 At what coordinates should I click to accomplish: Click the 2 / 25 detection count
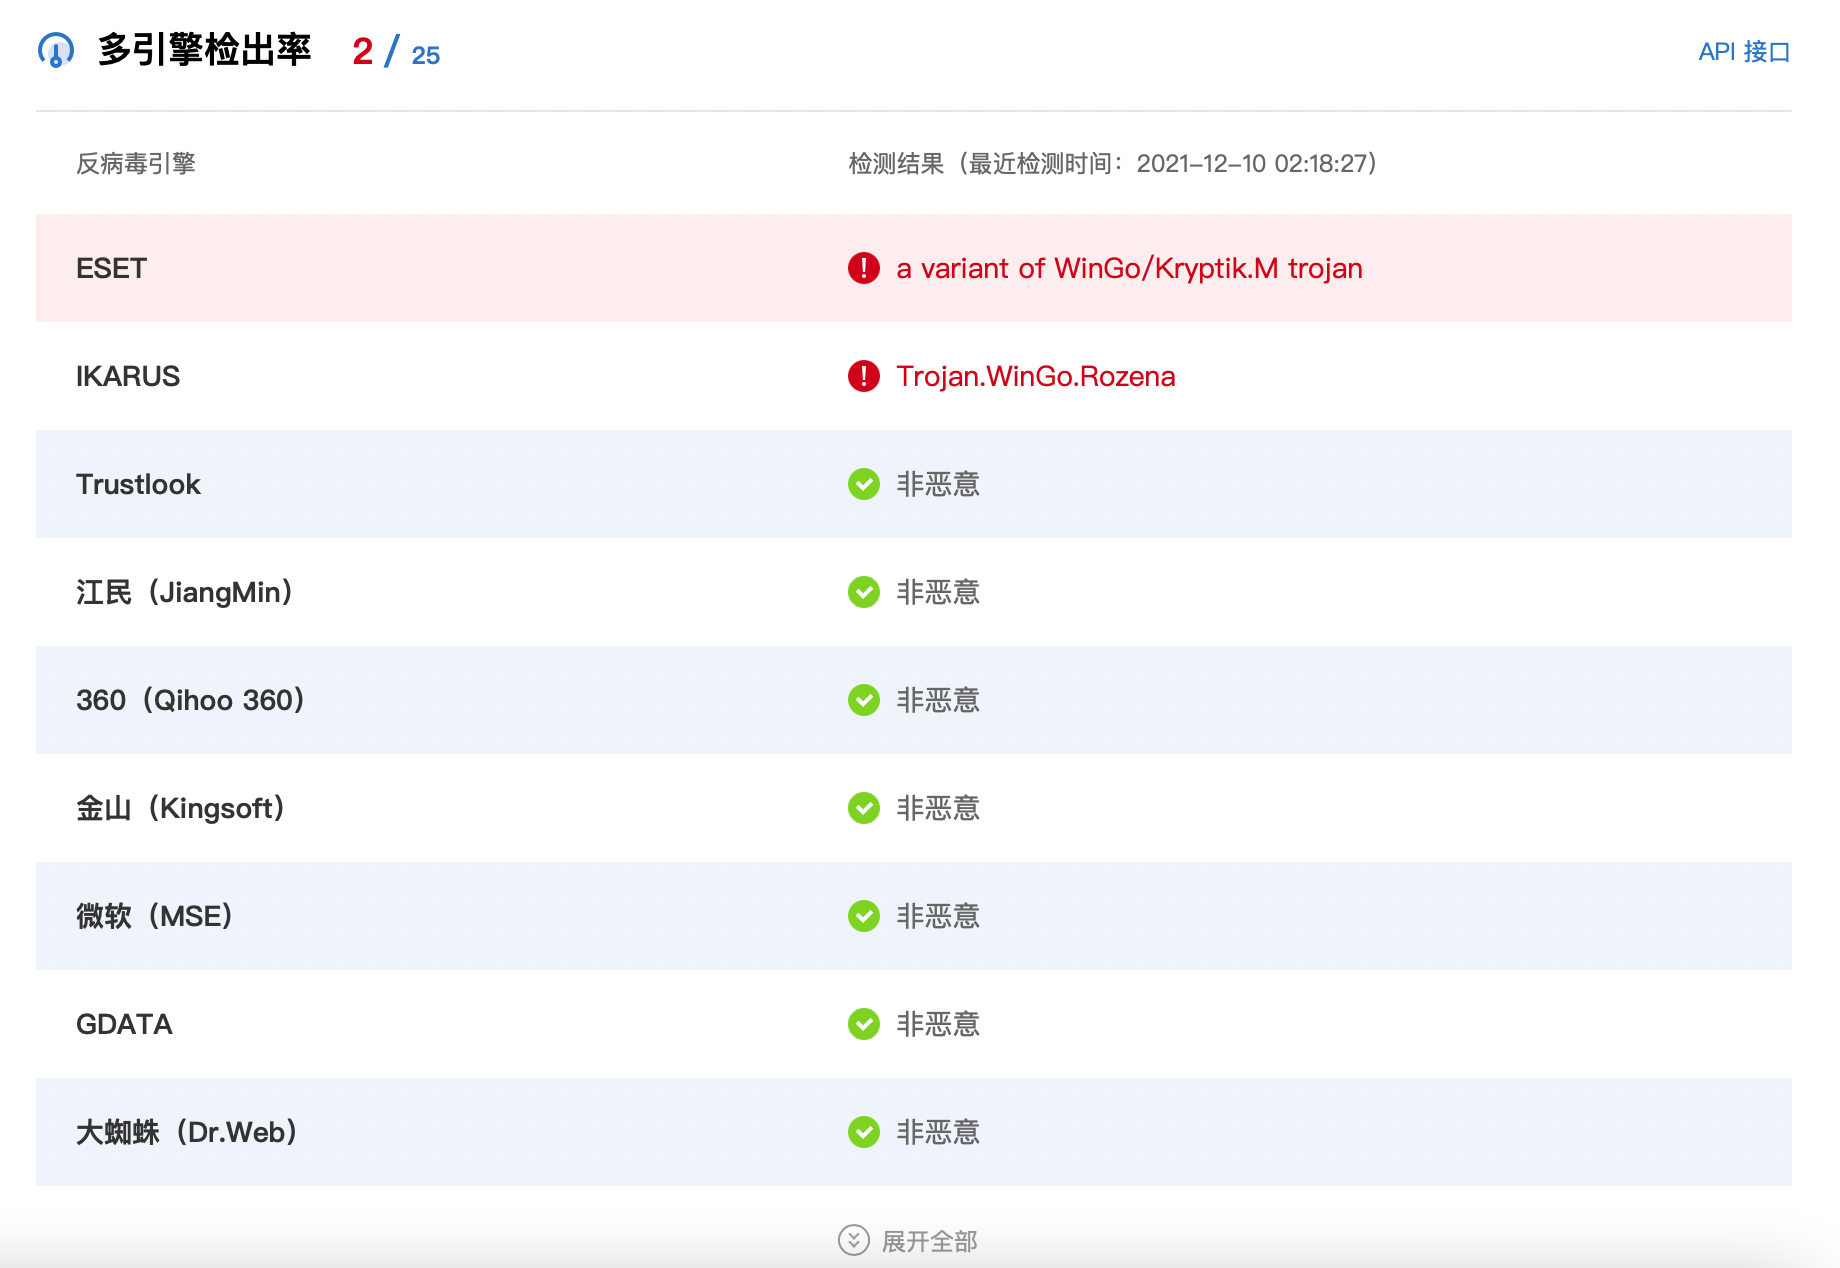point(396,52)
